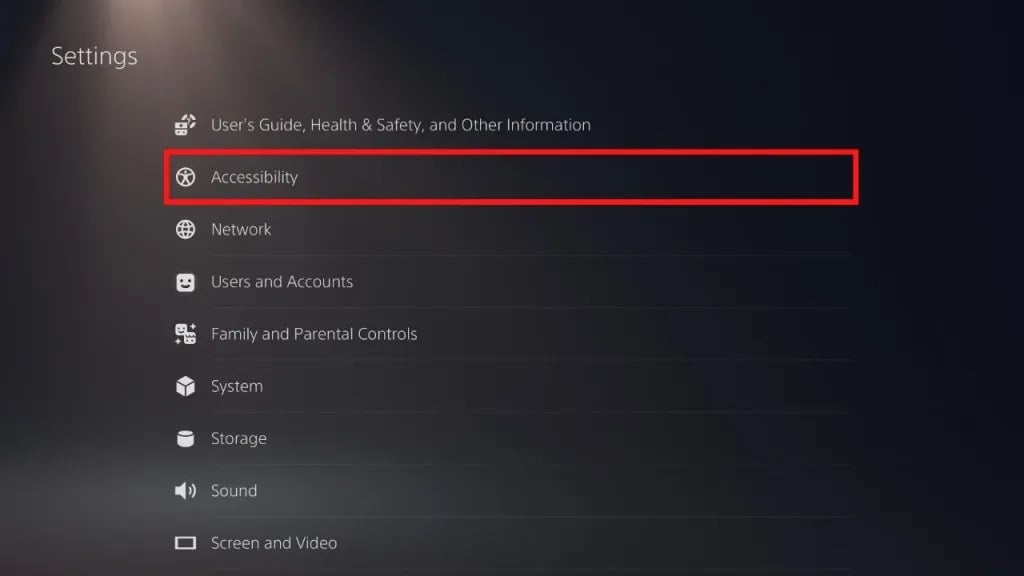Open the Network settings label

(241, 229)
